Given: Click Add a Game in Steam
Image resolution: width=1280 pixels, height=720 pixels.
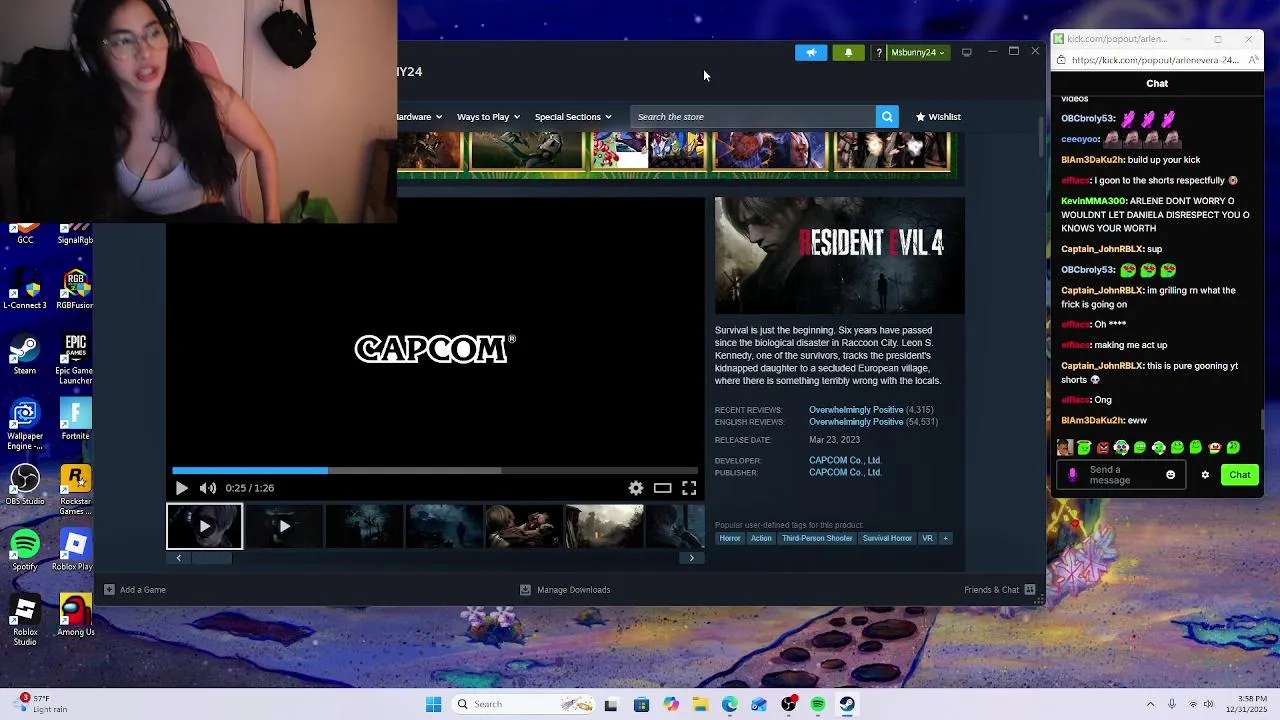Looking at the screenshot, I should [135, 590].
